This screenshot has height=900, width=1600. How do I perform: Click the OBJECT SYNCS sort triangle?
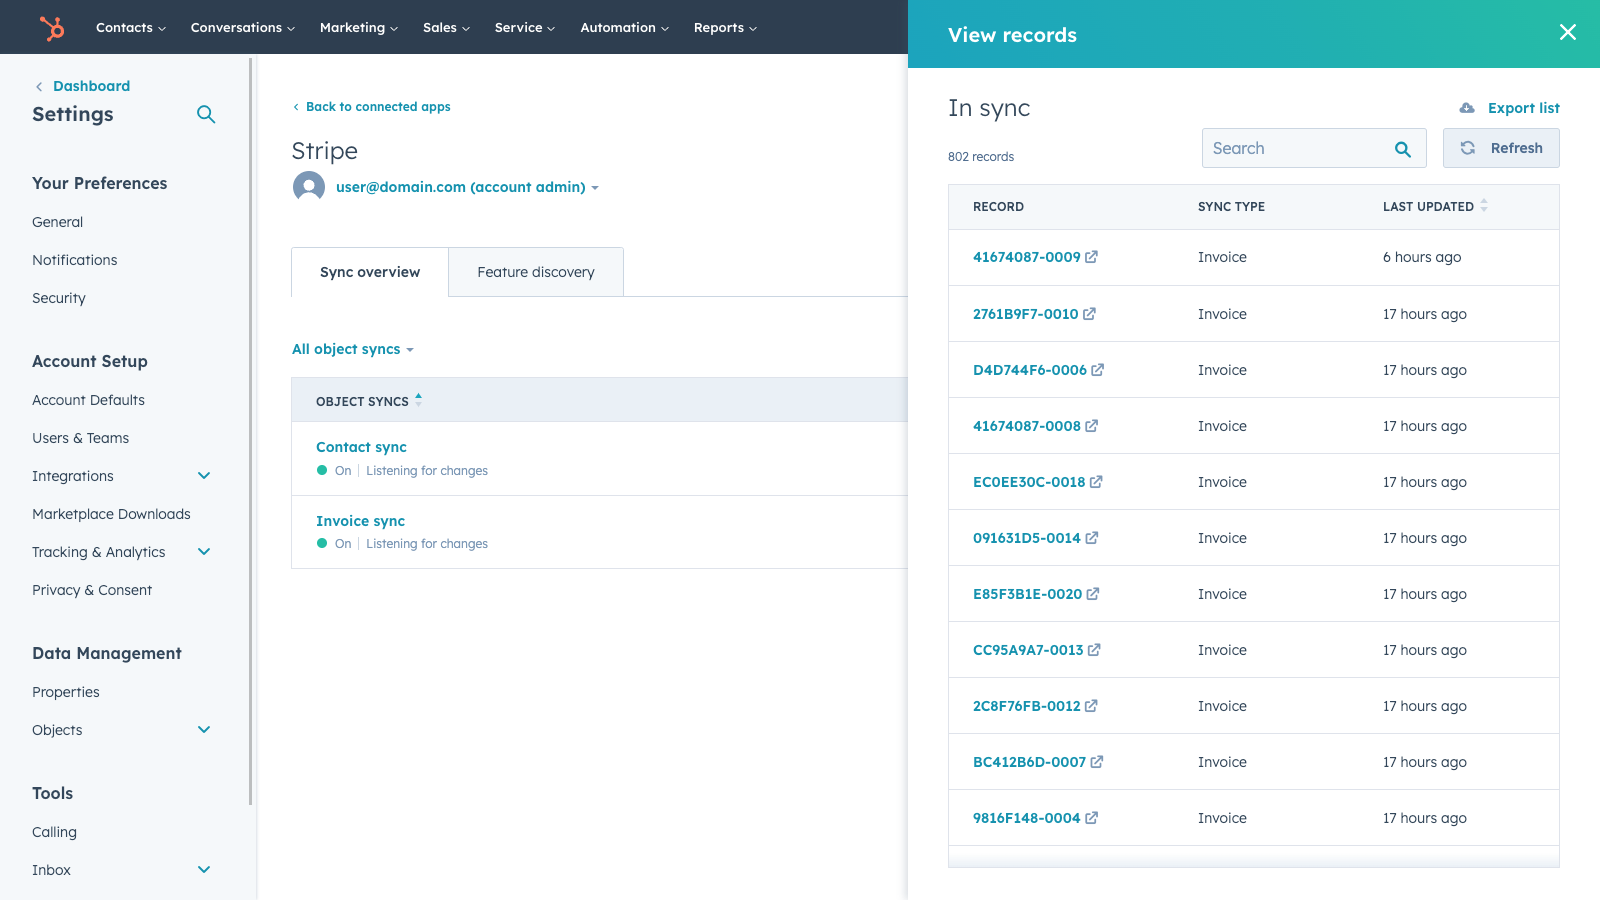[x=418, y=396]
